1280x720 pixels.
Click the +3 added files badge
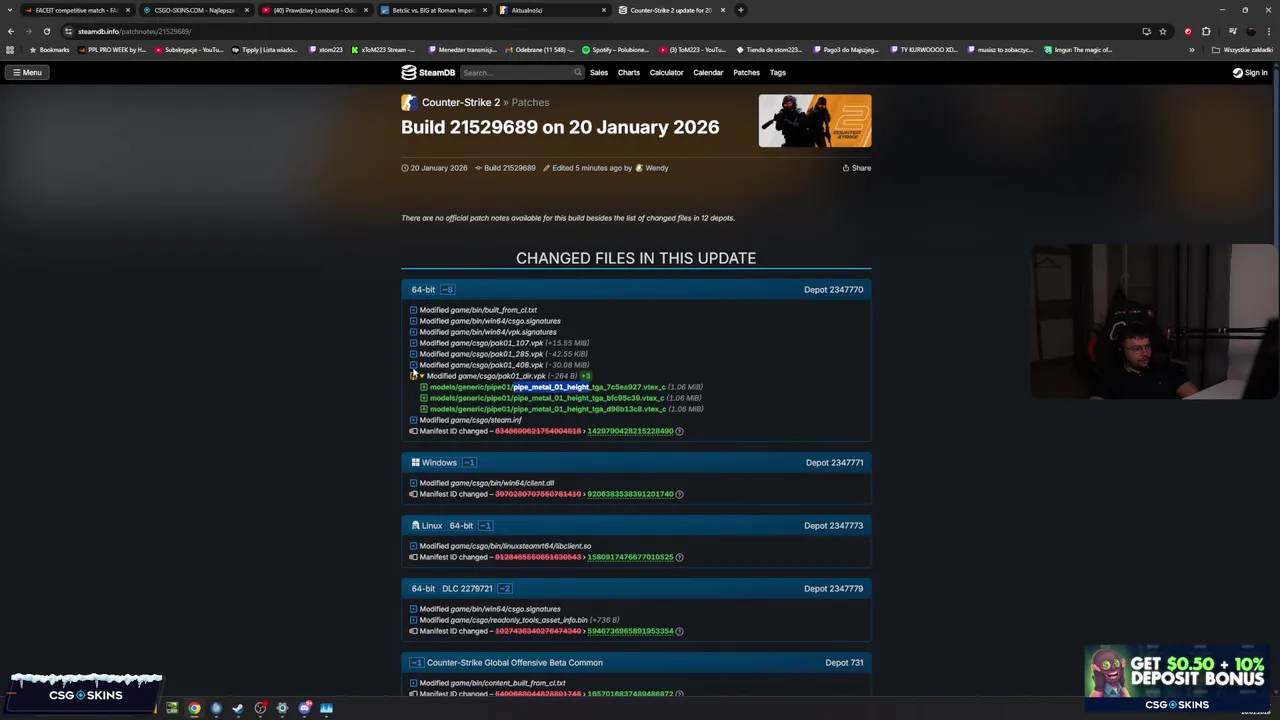tap(586, 376)
